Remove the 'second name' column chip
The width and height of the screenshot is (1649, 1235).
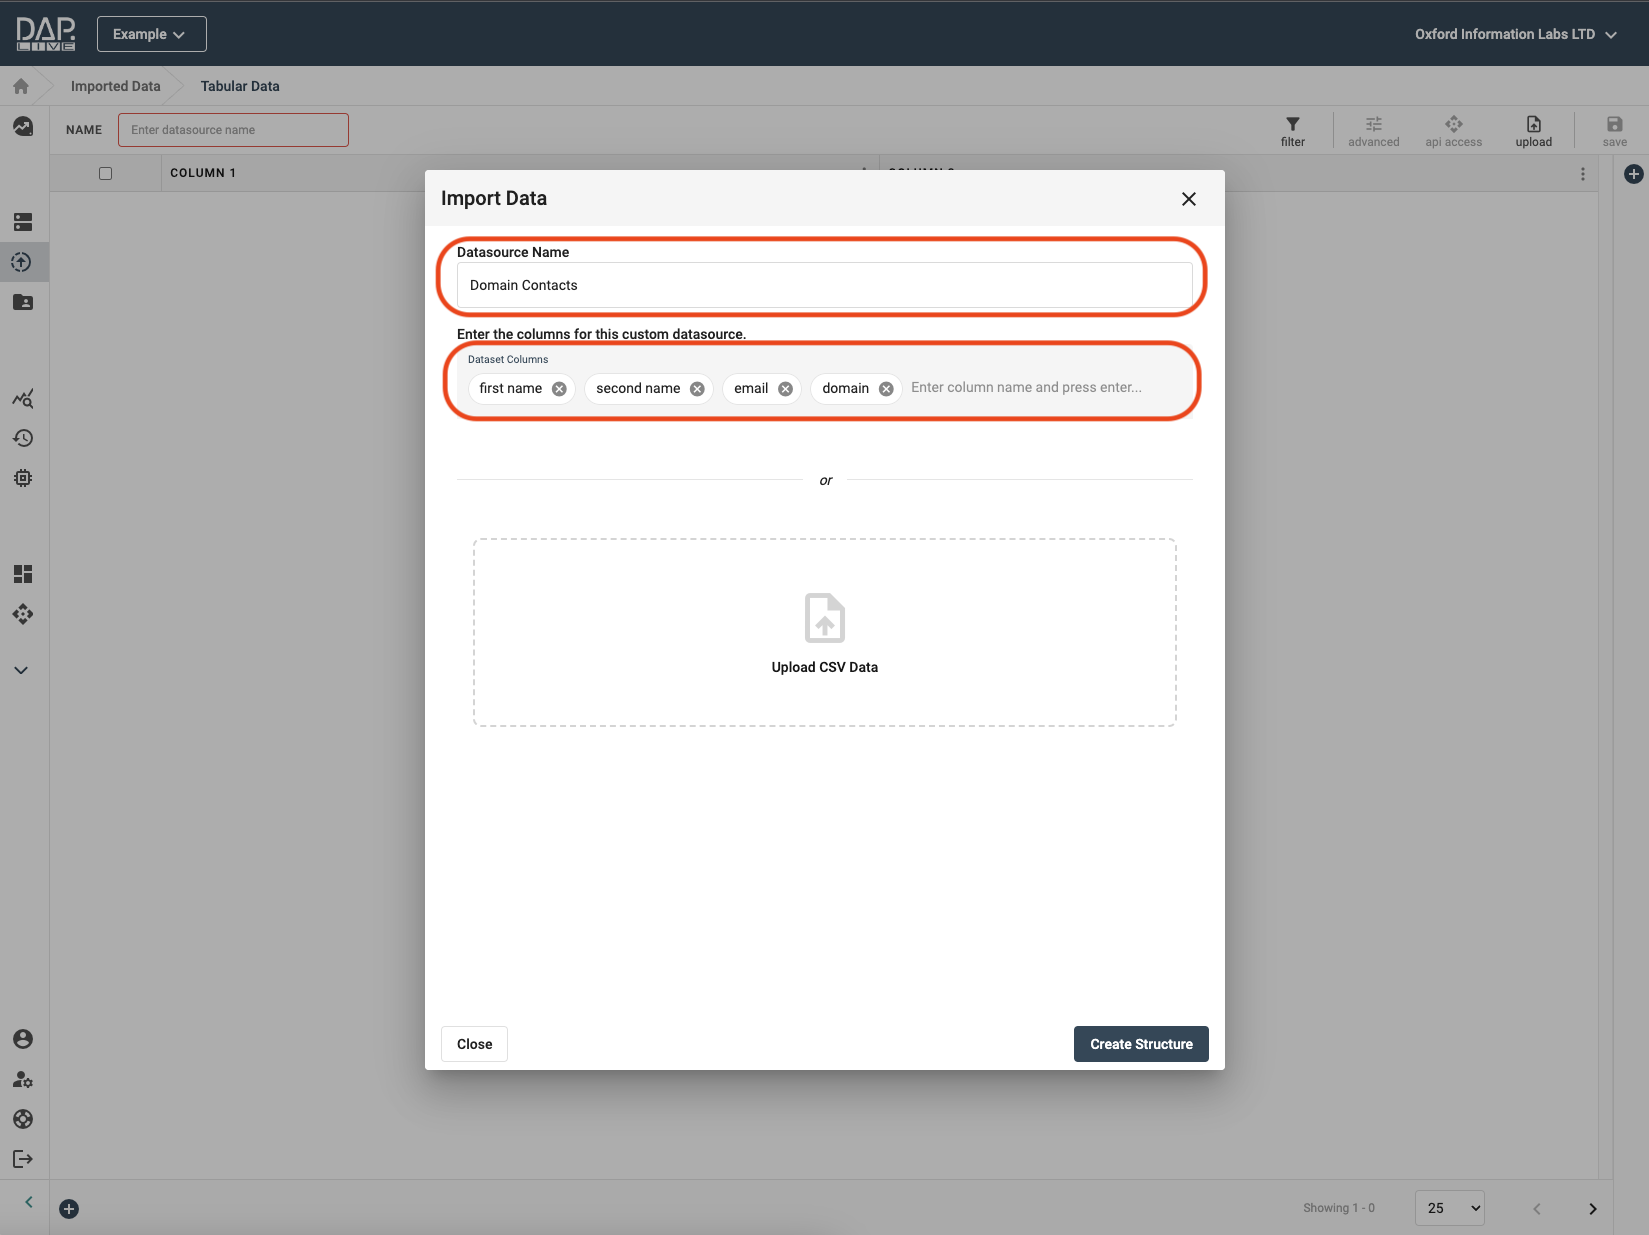coord(697,389)
